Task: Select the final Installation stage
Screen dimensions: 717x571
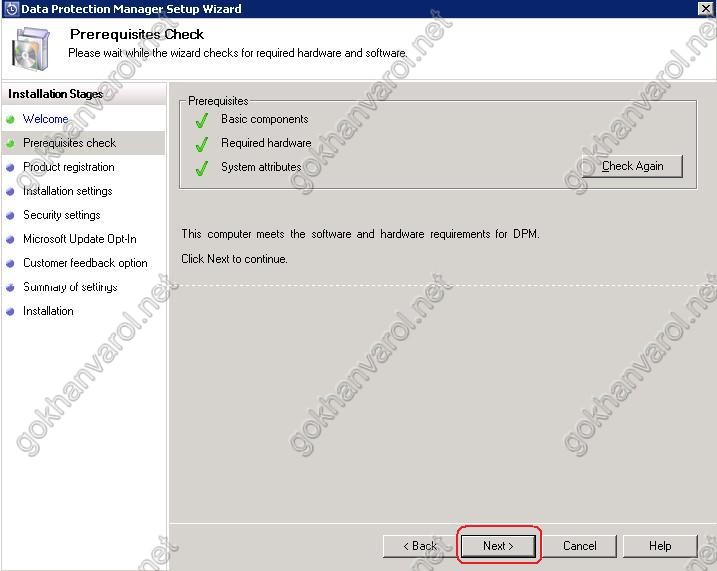Action: 48,311
